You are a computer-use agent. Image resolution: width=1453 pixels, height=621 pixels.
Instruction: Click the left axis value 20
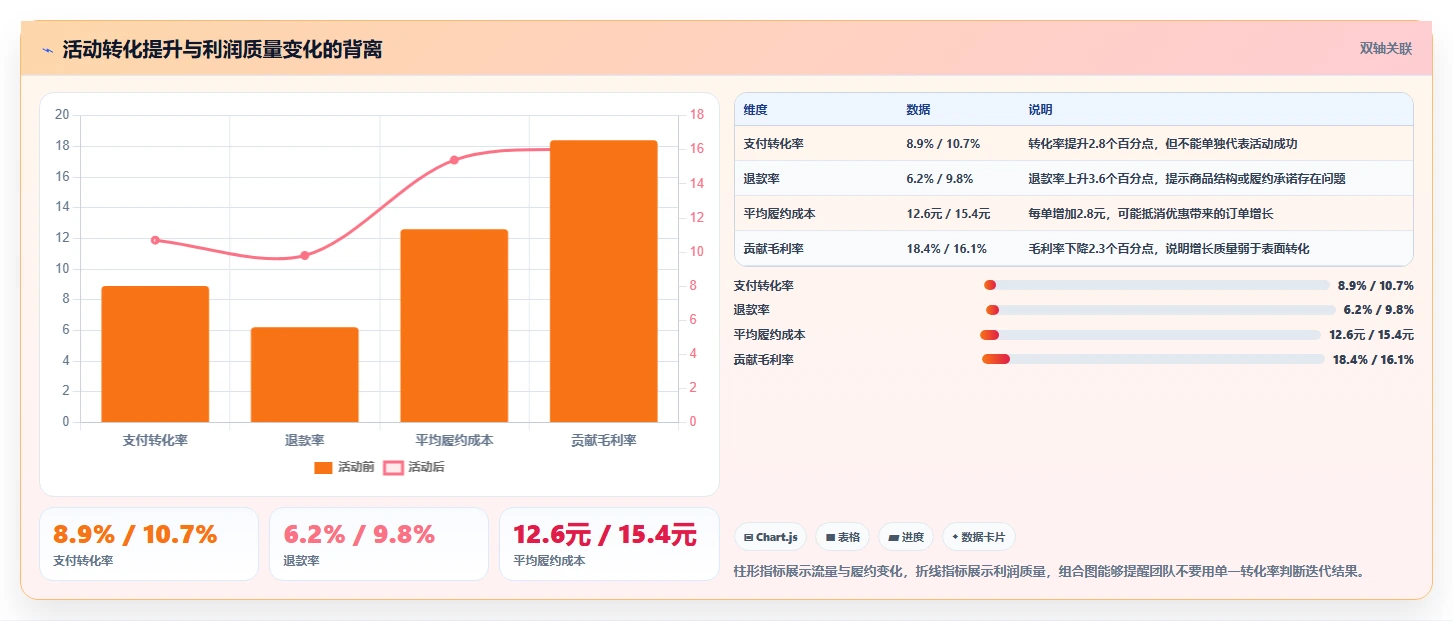pos(62,115)
